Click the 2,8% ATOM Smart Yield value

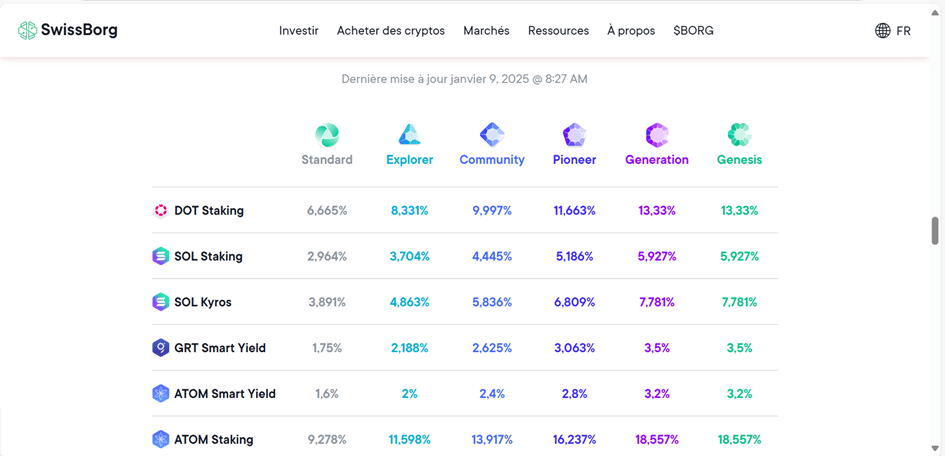pyautogui.click(x=574, y=394)
